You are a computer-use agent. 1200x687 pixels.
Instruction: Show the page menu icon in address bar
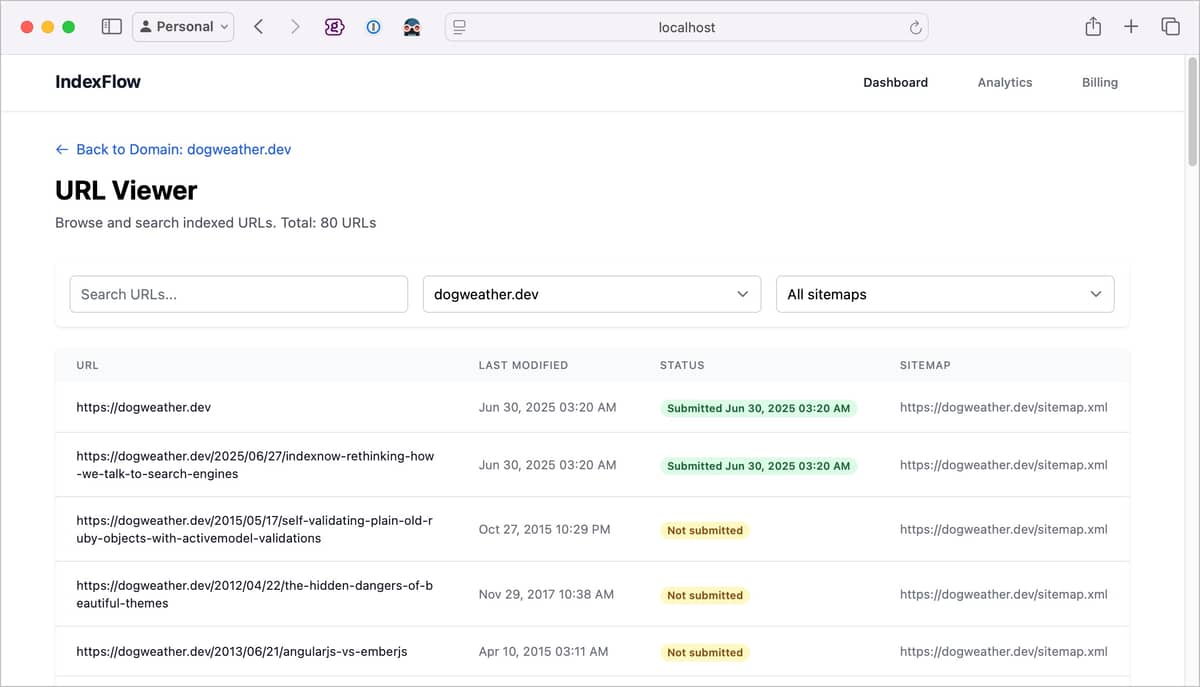coord(460,28)
